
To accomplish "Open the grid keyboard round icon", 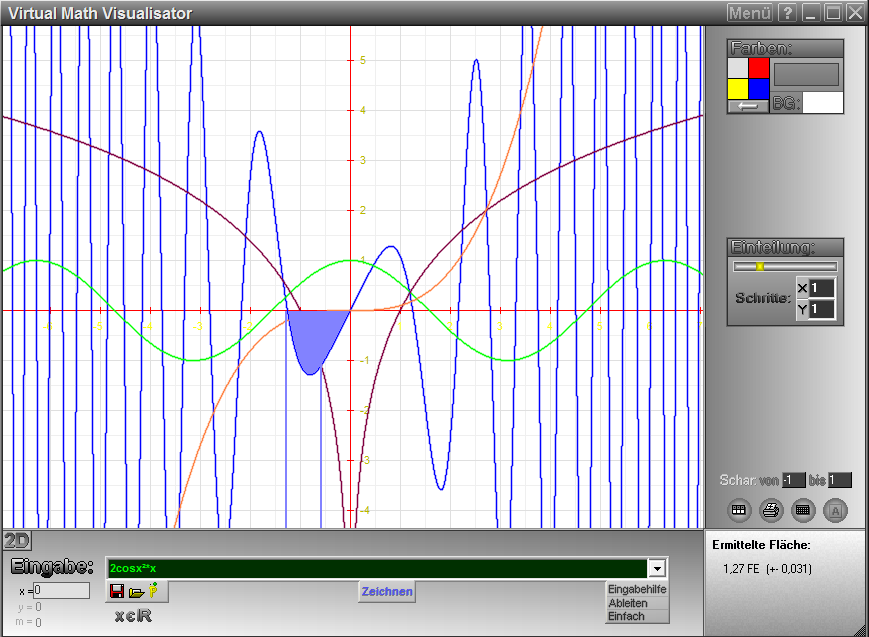I will coord(802,510).
